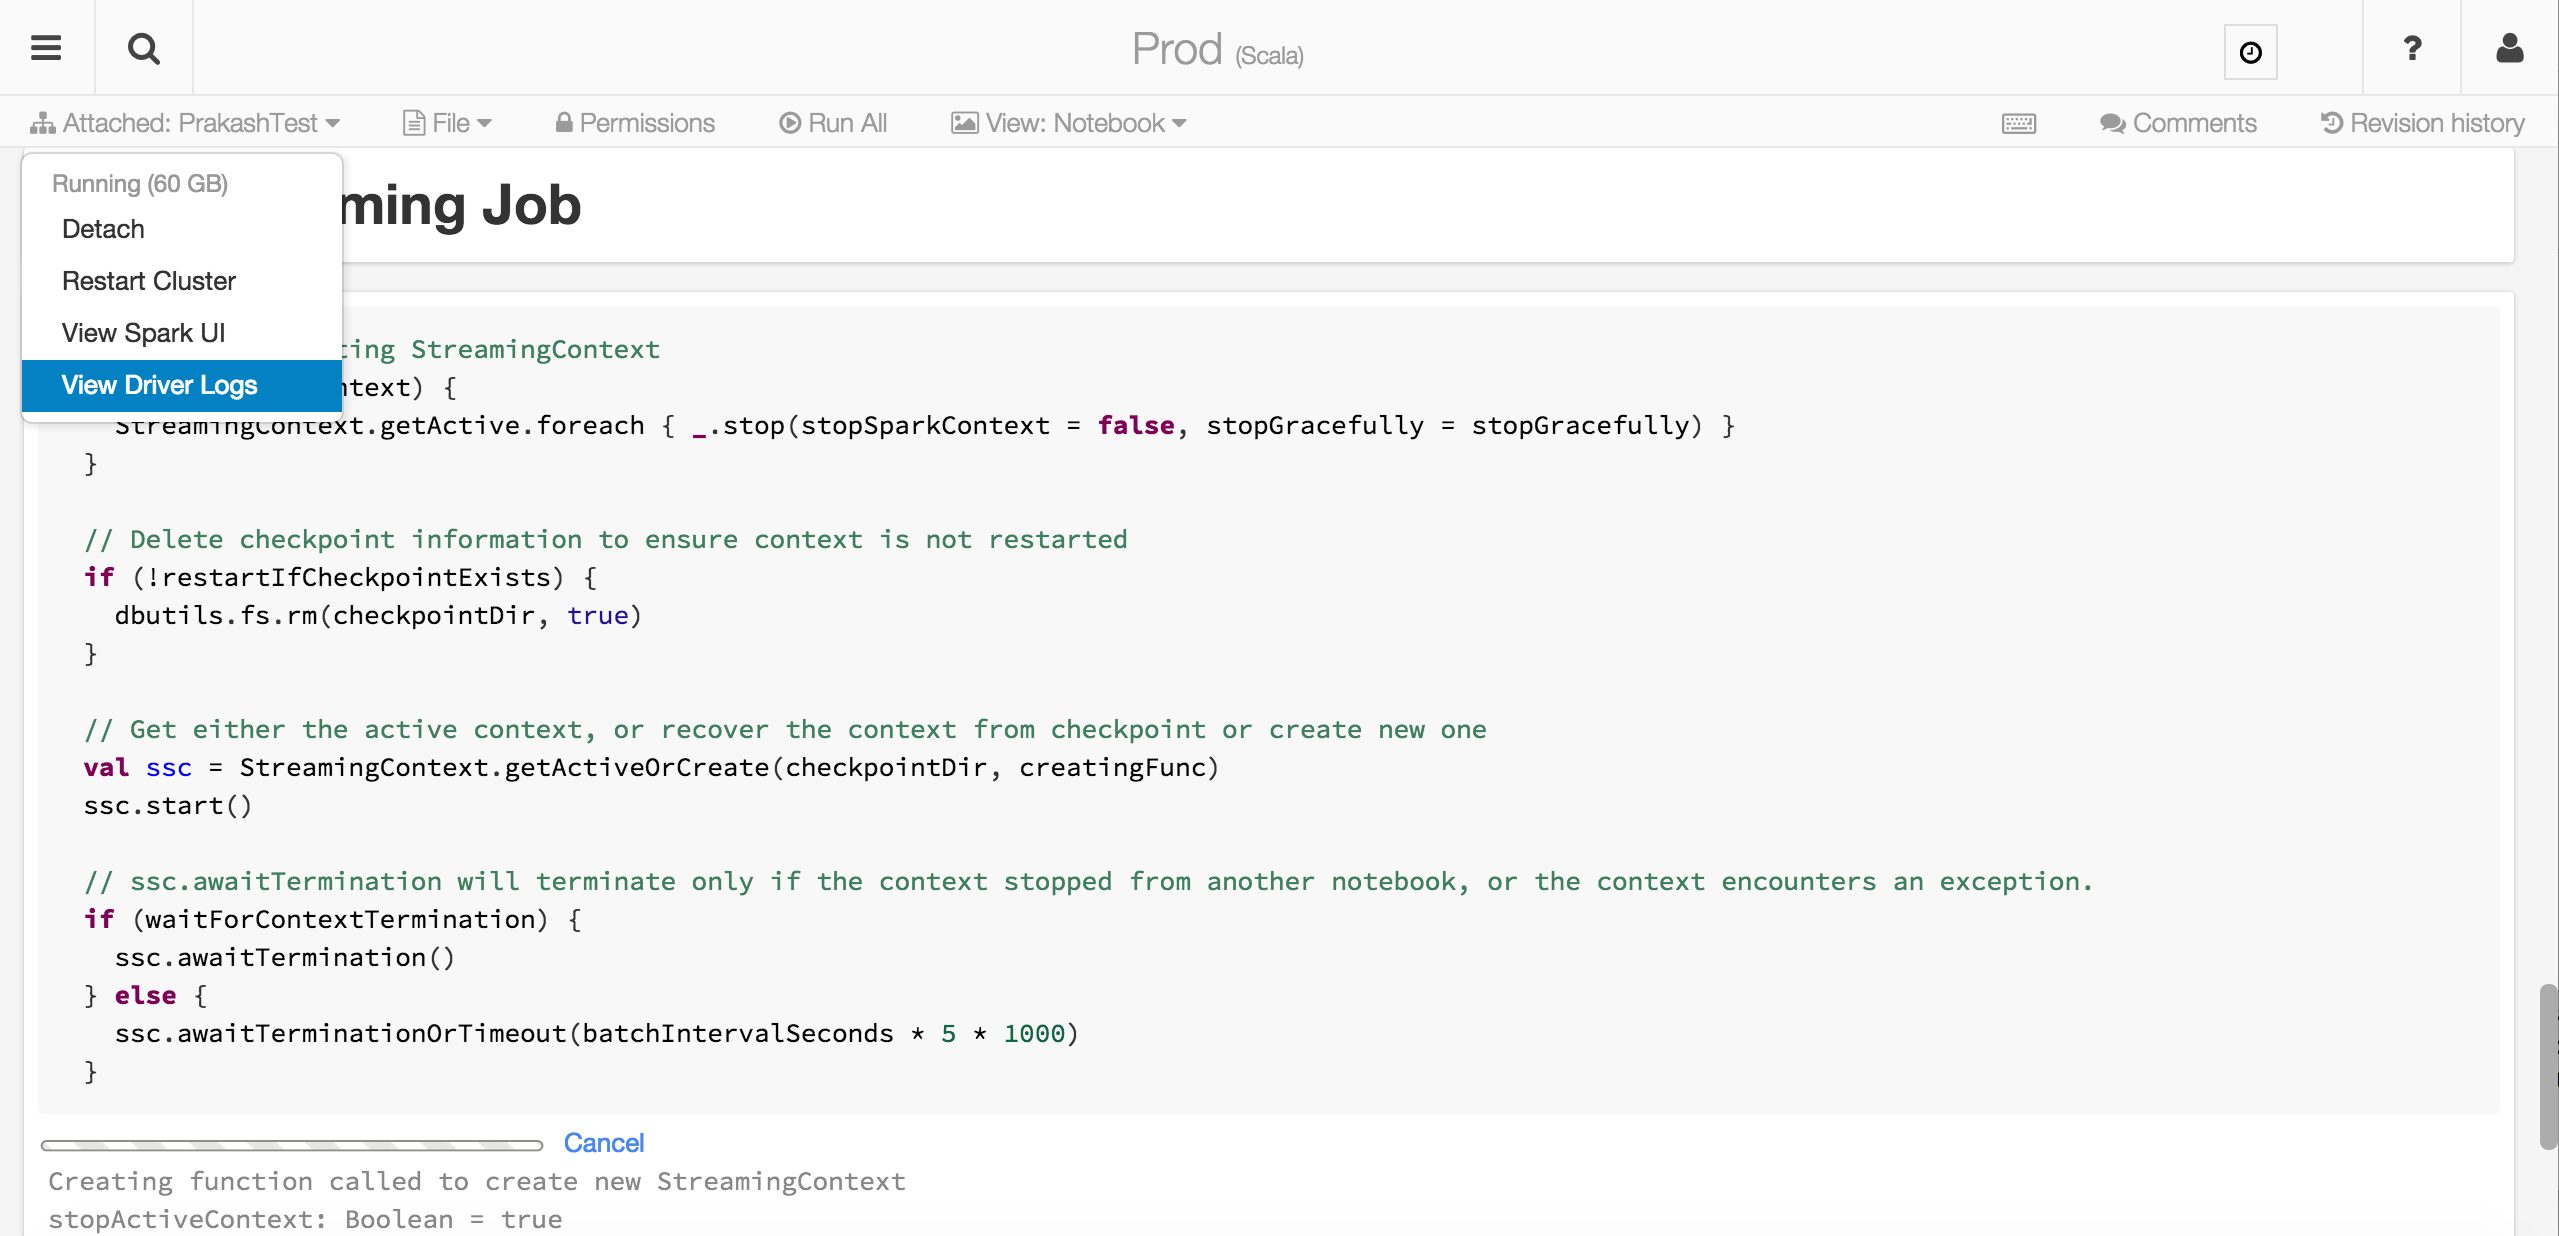Select Detach from cluster menu

click(x=103, y=229)
